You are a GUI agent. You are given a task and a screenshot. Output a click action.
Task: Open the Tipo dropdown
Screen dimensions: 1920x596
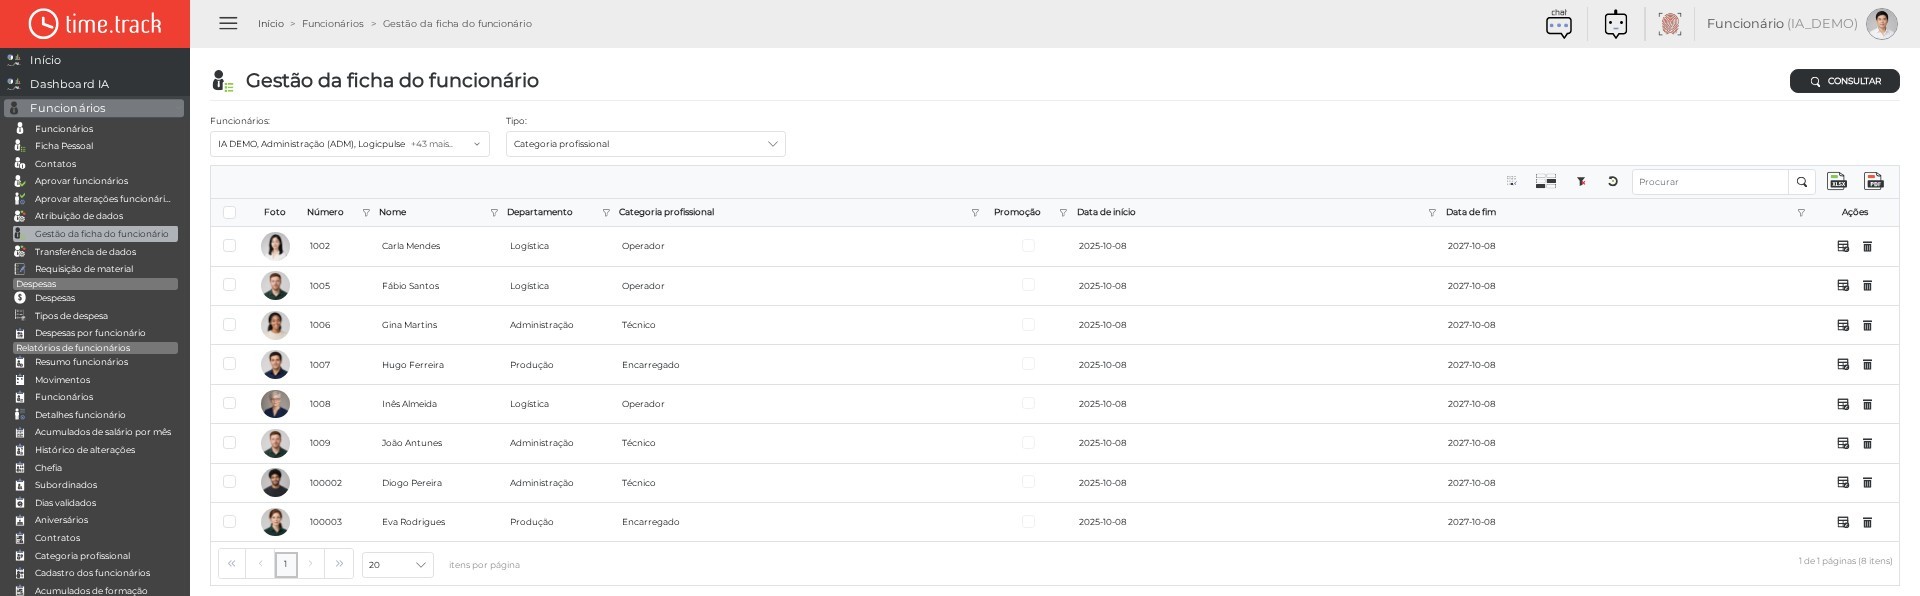click(x=646, y=144)
